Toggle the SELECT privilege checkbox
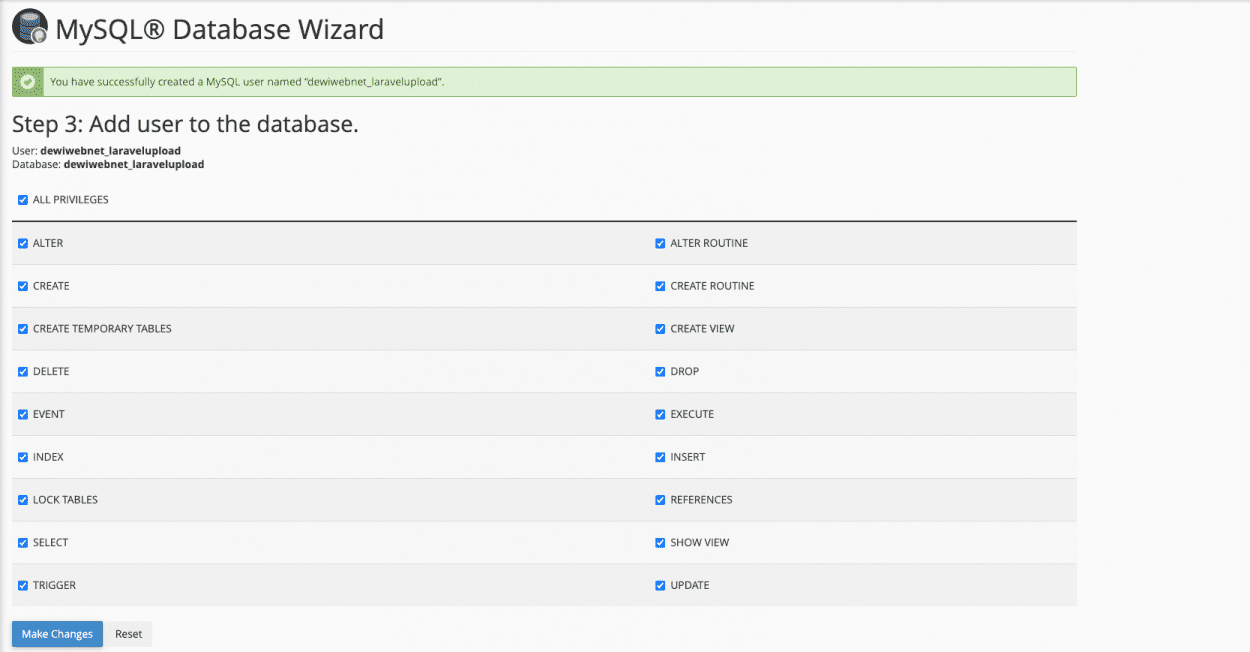The image size is (1250, 652). click(23, 543)
